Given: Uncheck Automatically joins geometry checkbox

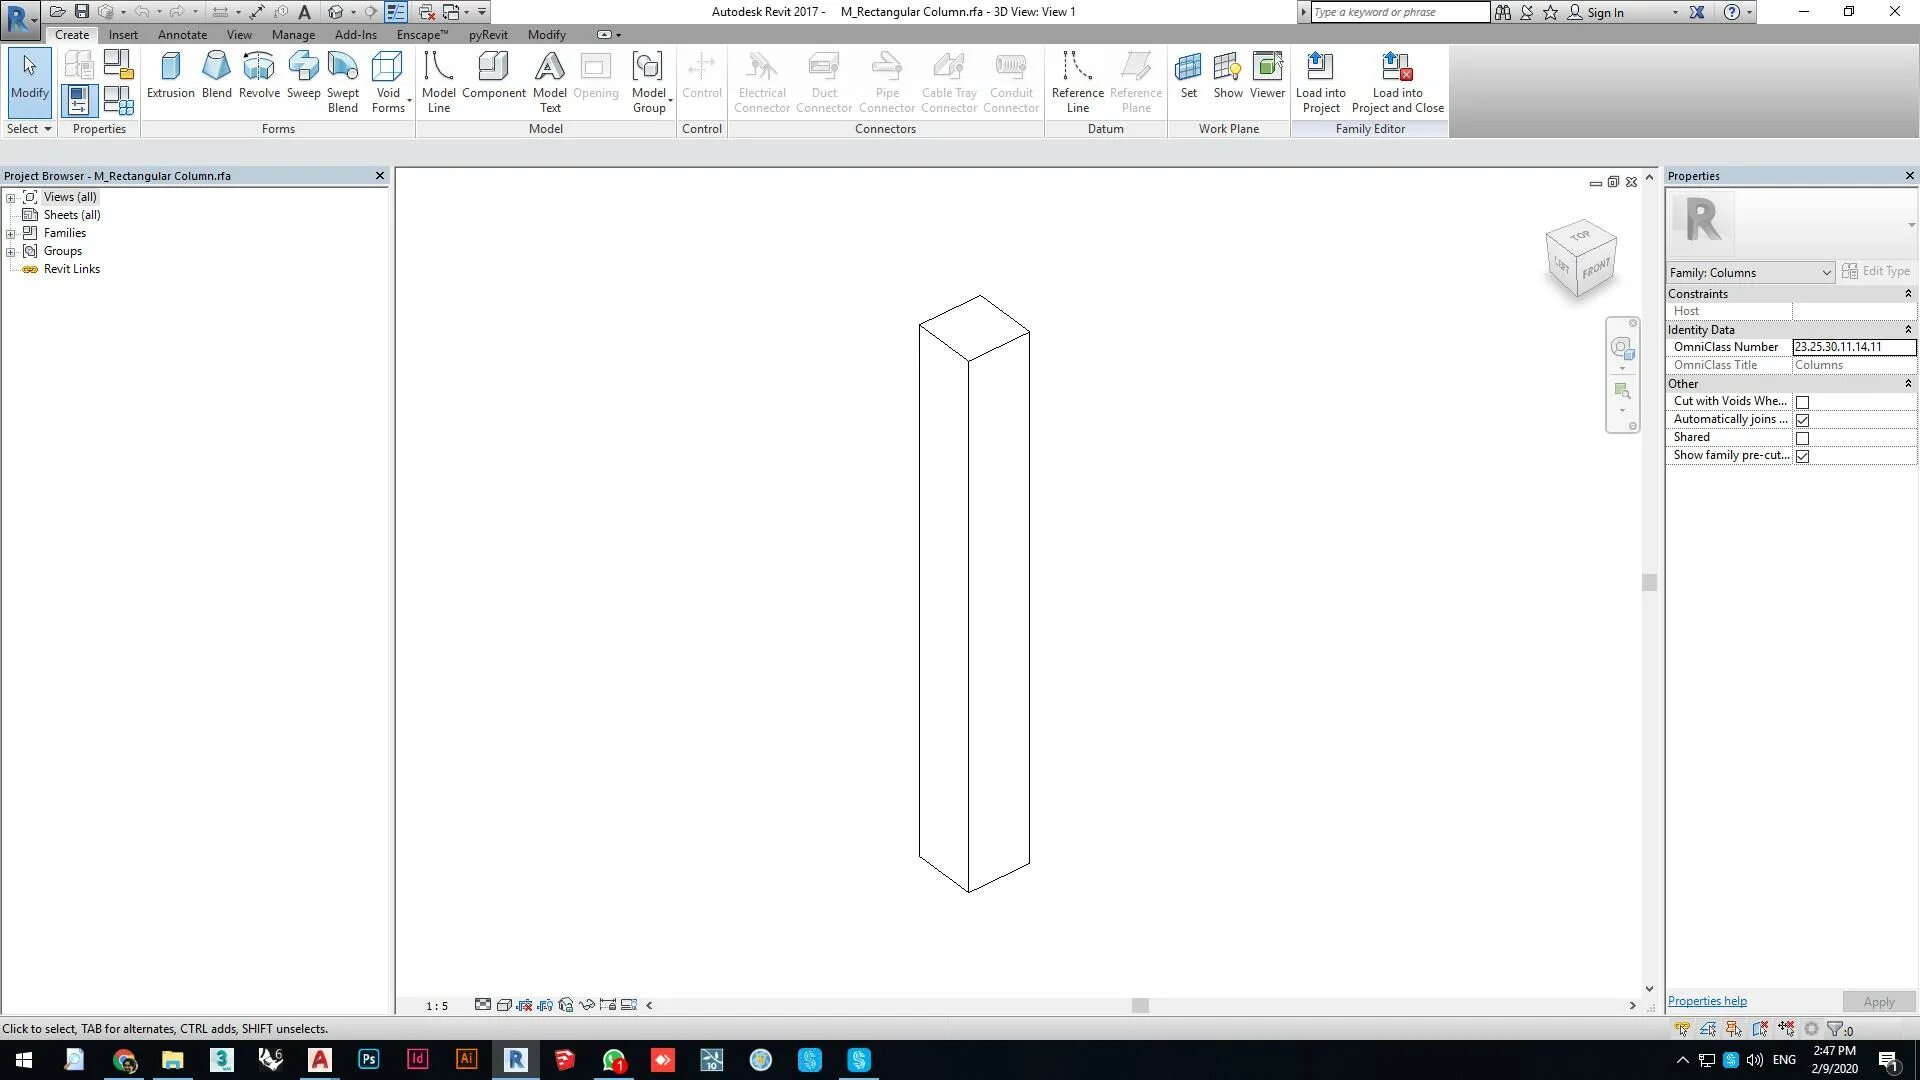Looking at the screenshot, I should tap(1802, 420).
